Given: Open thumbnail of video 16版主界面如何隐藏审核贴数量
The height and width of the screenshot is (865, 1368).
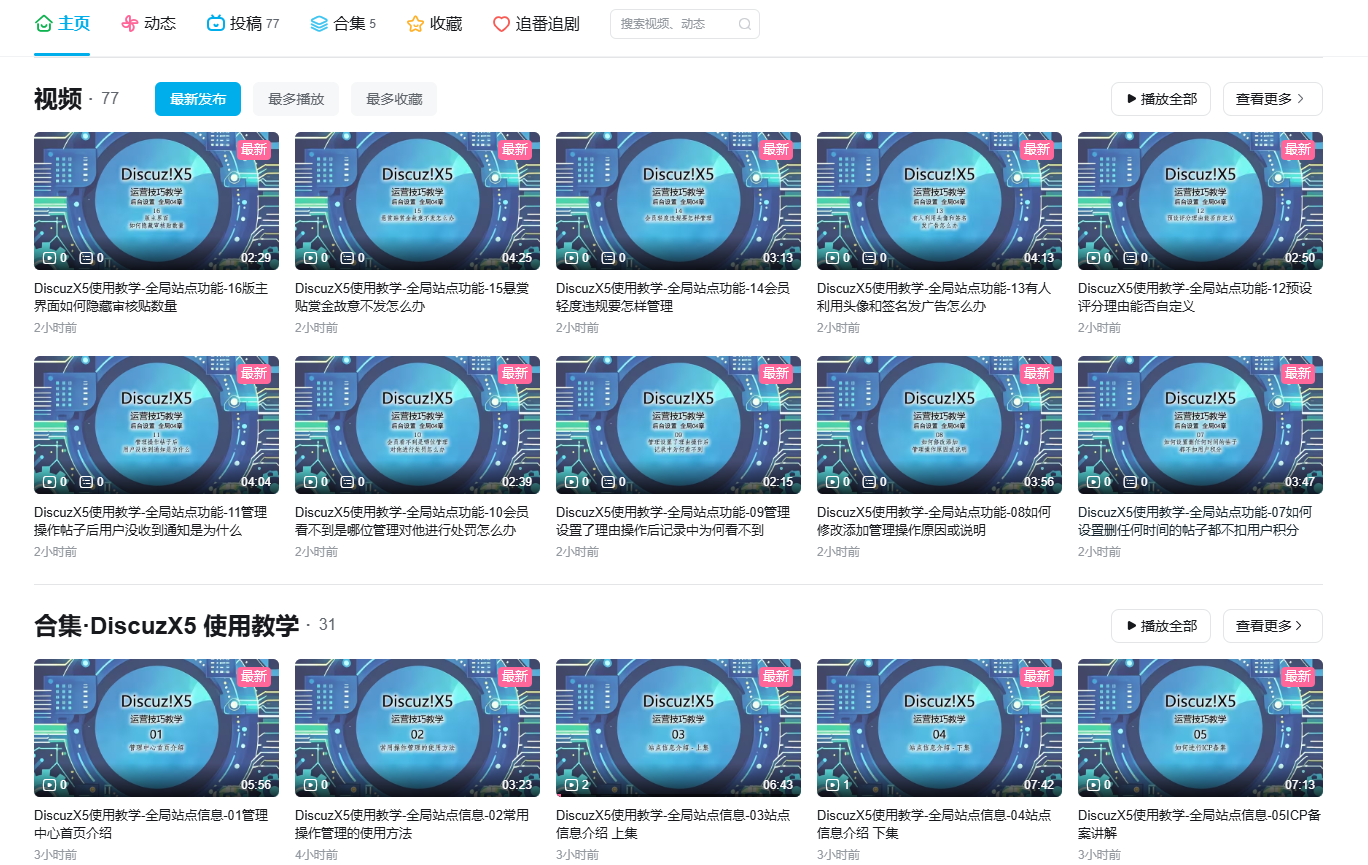Looking at the screenshot, I should [156, 201].
